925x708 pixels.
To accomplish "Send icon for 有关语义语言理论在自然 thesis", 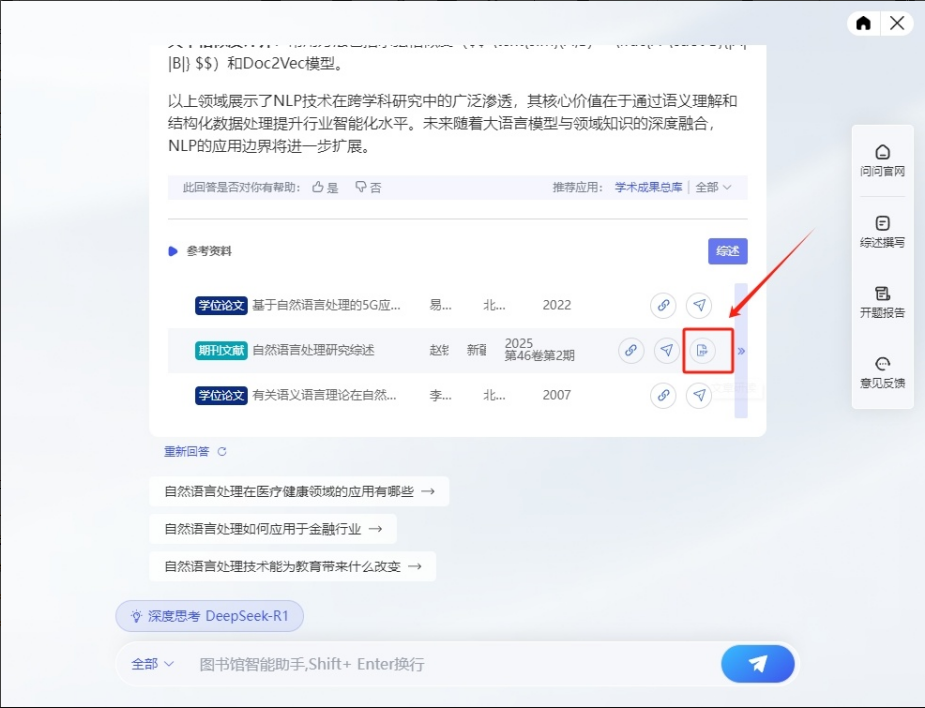I will (x=699, y=395).
